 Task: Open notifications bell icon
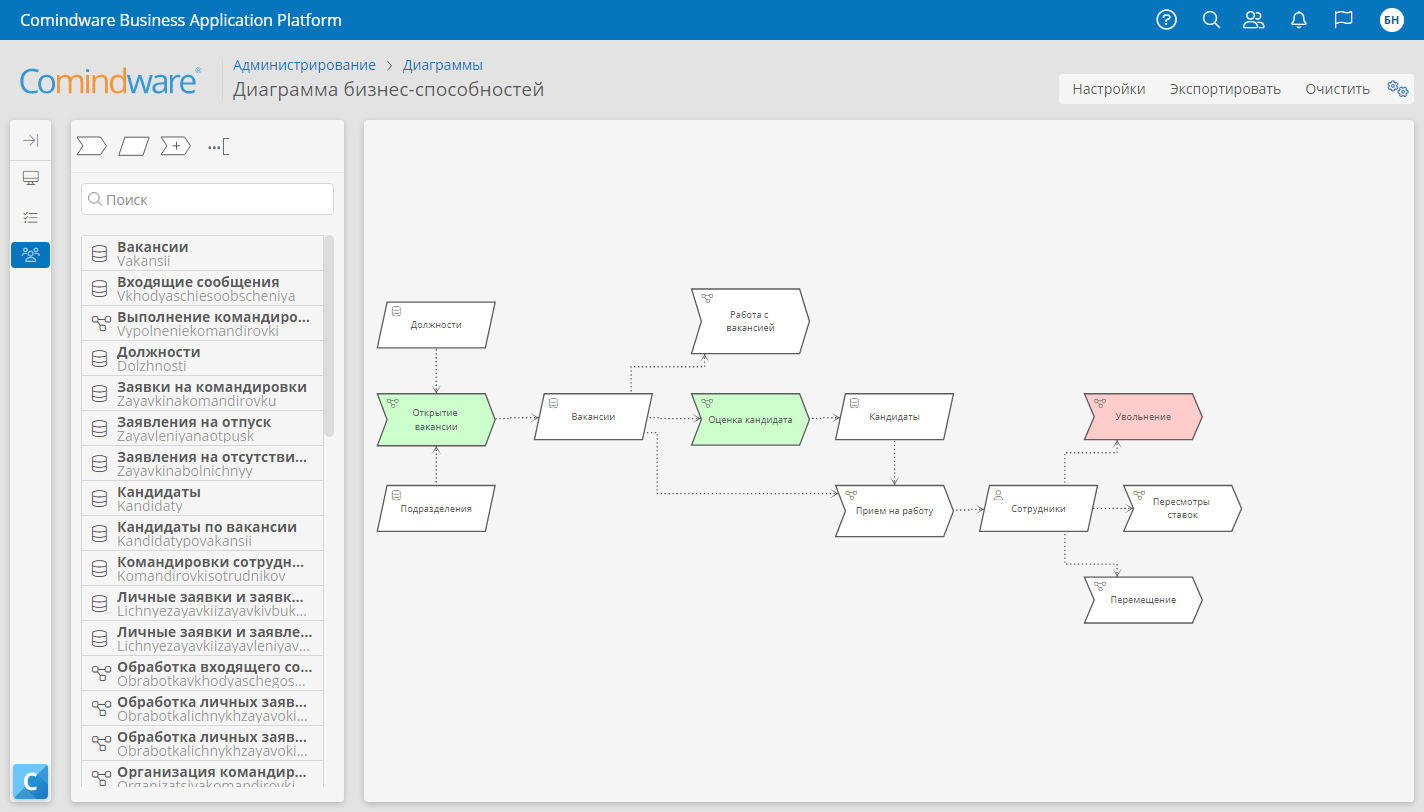(1299, 20)
